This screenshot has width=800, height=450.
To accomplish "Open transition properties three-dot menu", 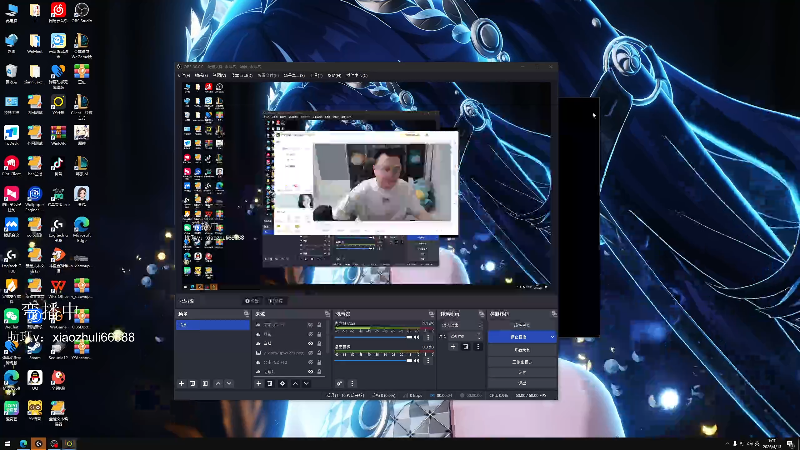I will point(478,346).
